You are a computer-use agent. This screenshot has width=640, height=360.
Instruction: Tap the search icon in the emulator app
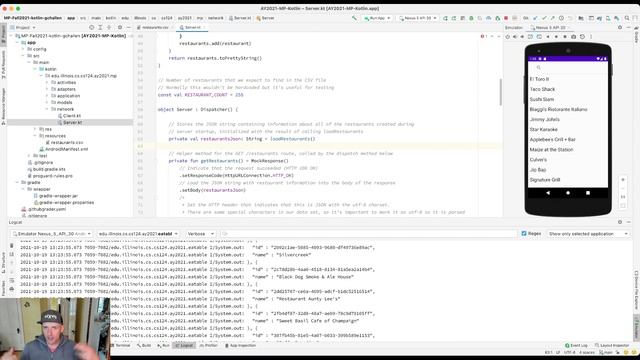coord(539,68)
